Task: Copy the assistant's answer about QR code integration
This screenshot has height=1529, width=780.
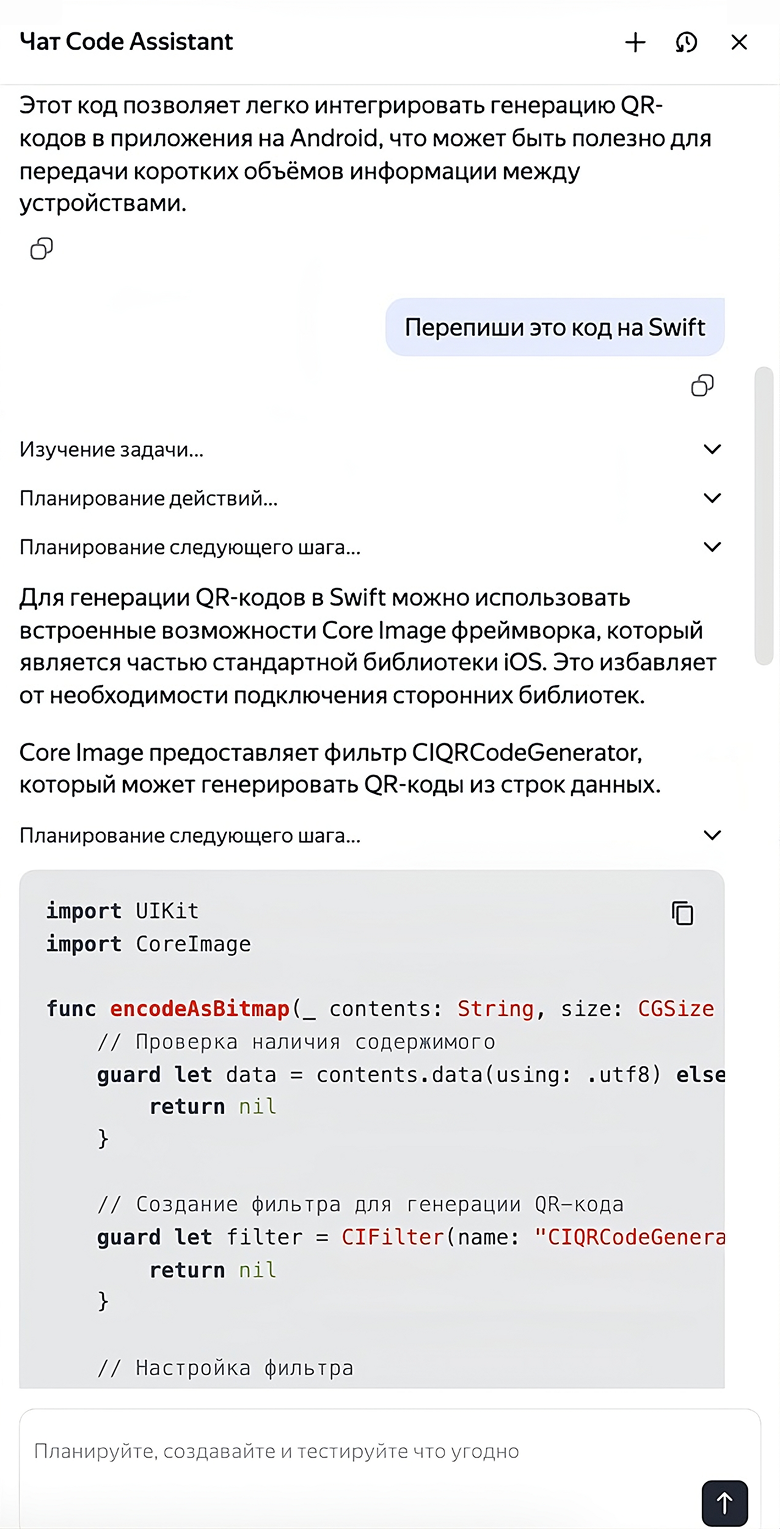Action: (x=41, y=248)
